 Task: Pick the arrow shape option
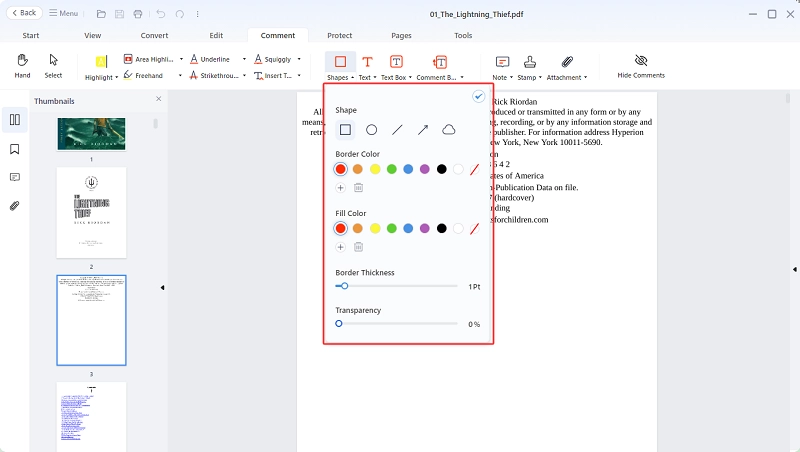(x=423, y=130)
